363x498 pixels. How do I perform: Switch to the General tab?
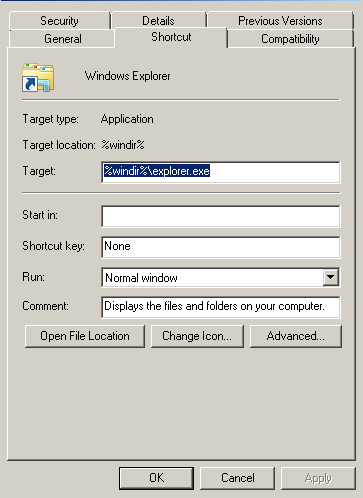tap(62, 39)
